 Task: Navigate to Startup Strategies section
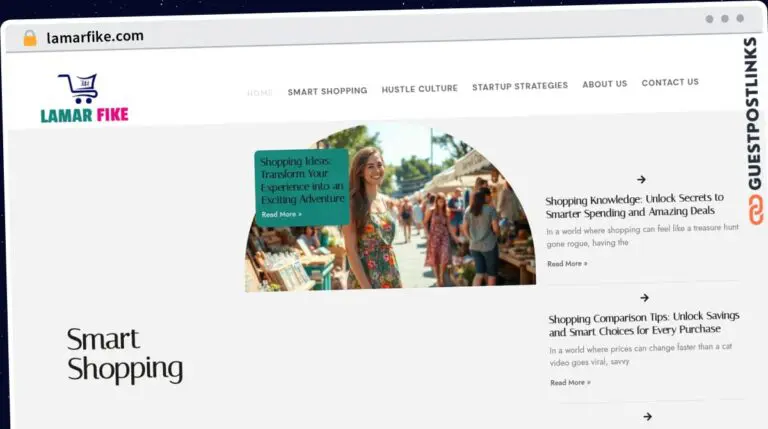click(519, 86)
